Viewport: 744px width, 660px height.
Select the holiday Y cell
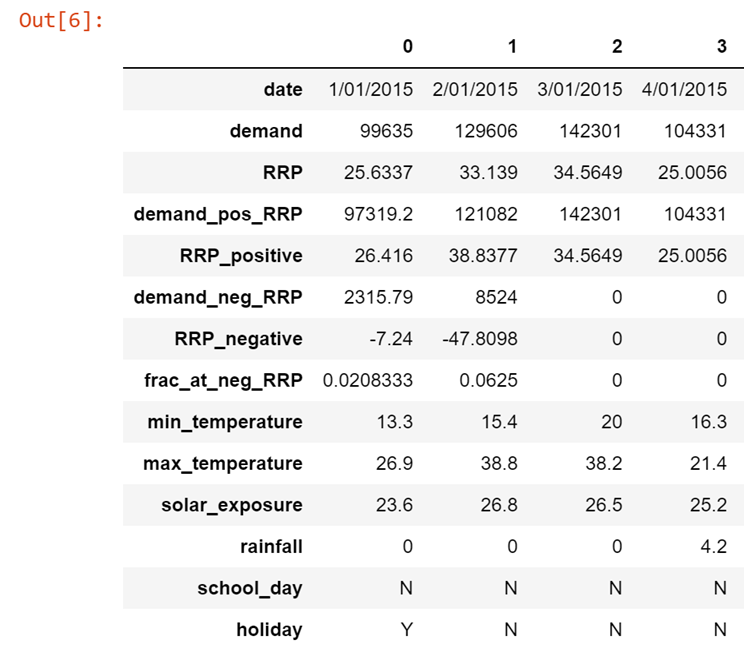pos(406,630)
